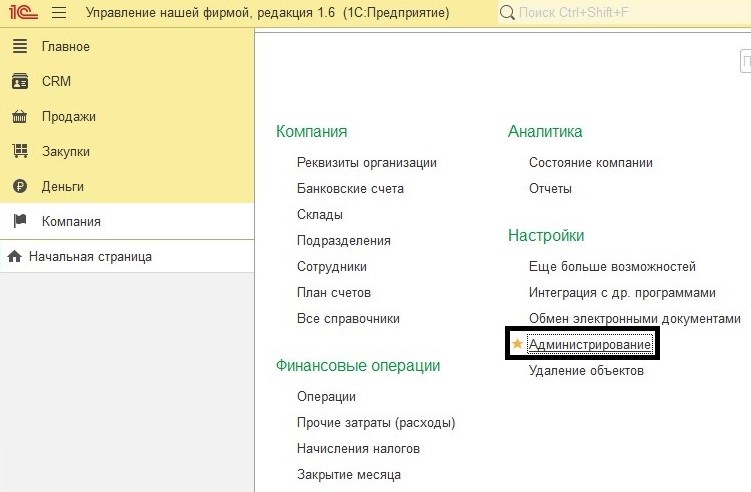This screenshot has height=492, width=751.
Task: Open Обмен электронными документами
Action: [634, 319]
